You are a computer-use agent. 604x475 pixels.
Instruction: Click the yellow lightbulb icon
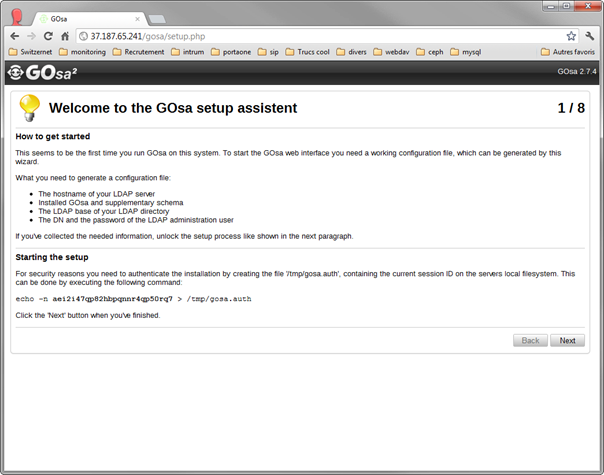point(30,108)
